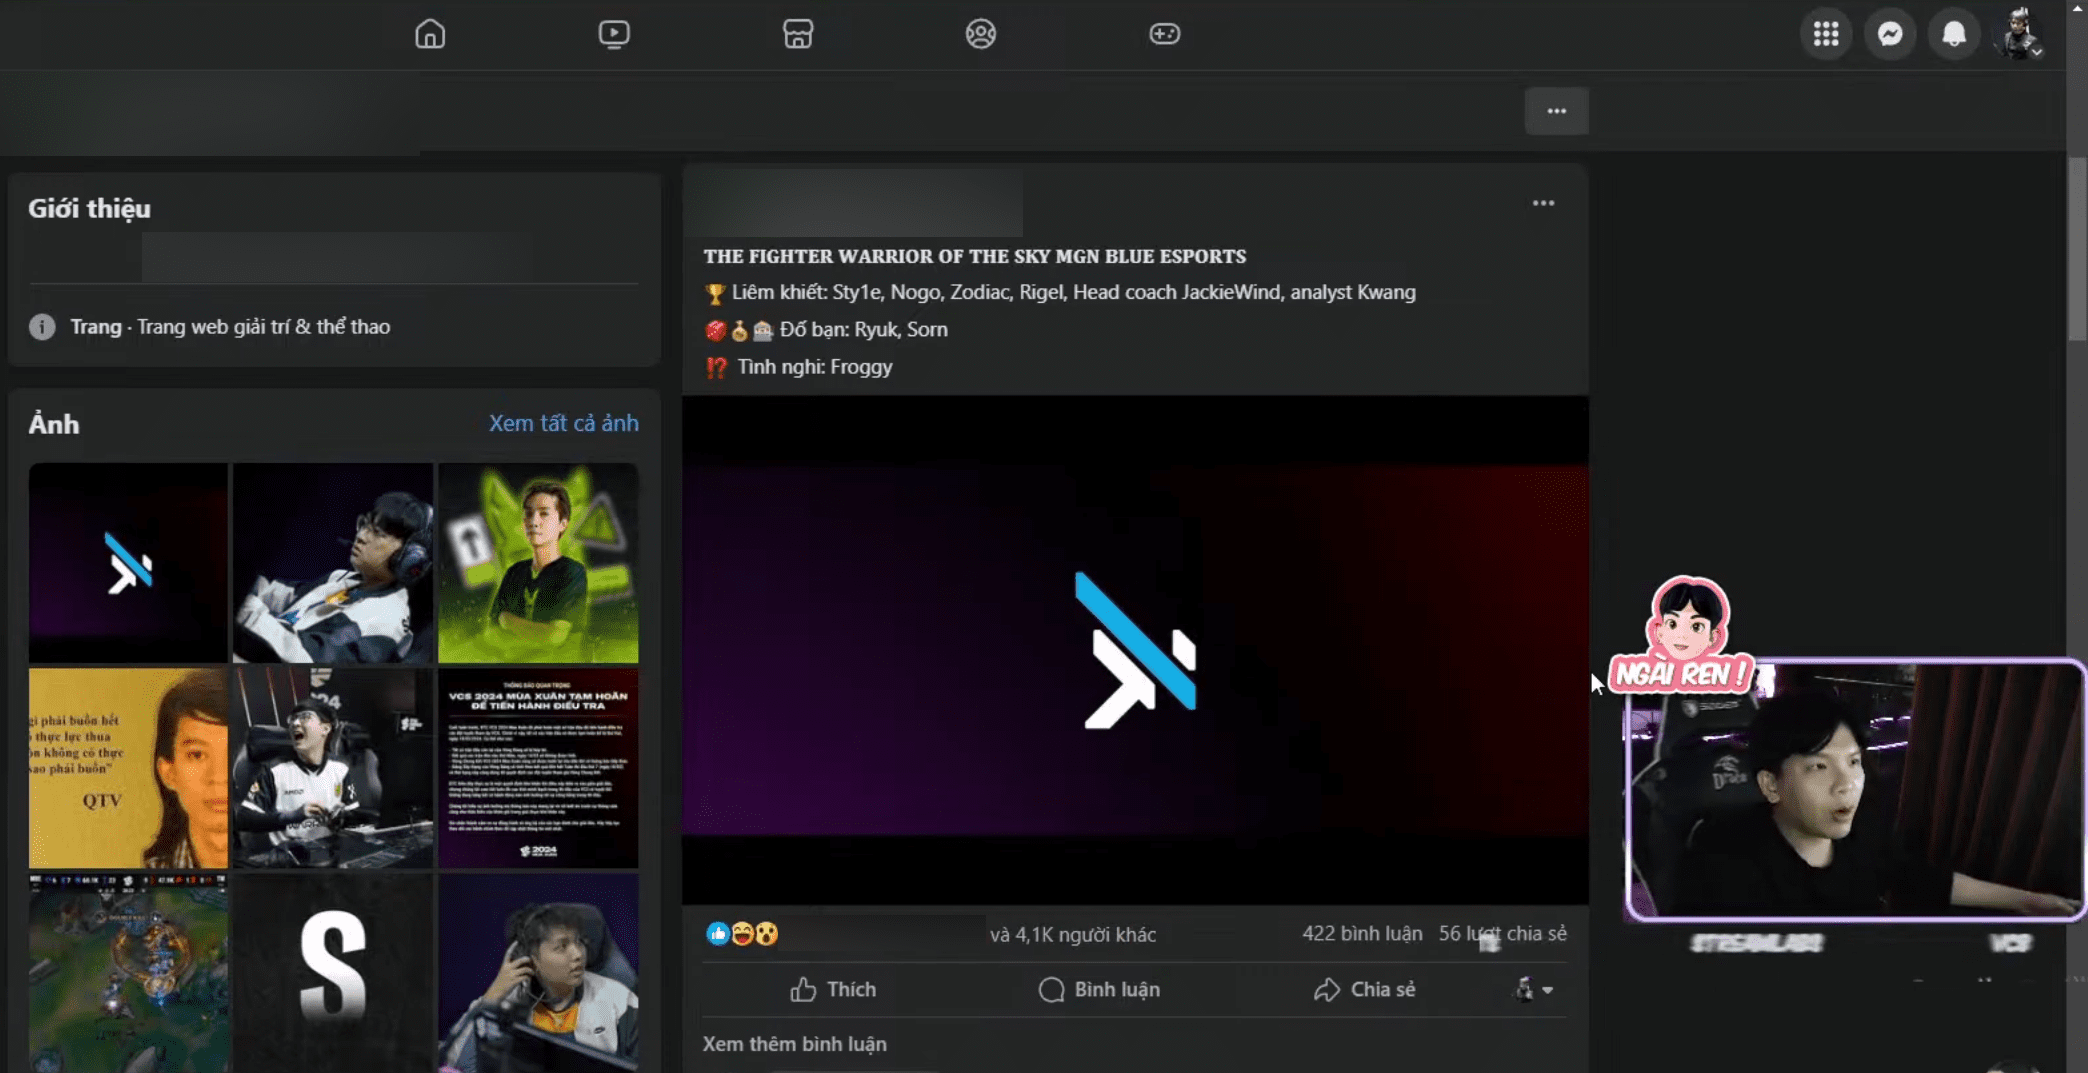Open the notifications bell icon
The image size is (2088, 1073).
pos(1954,34)
